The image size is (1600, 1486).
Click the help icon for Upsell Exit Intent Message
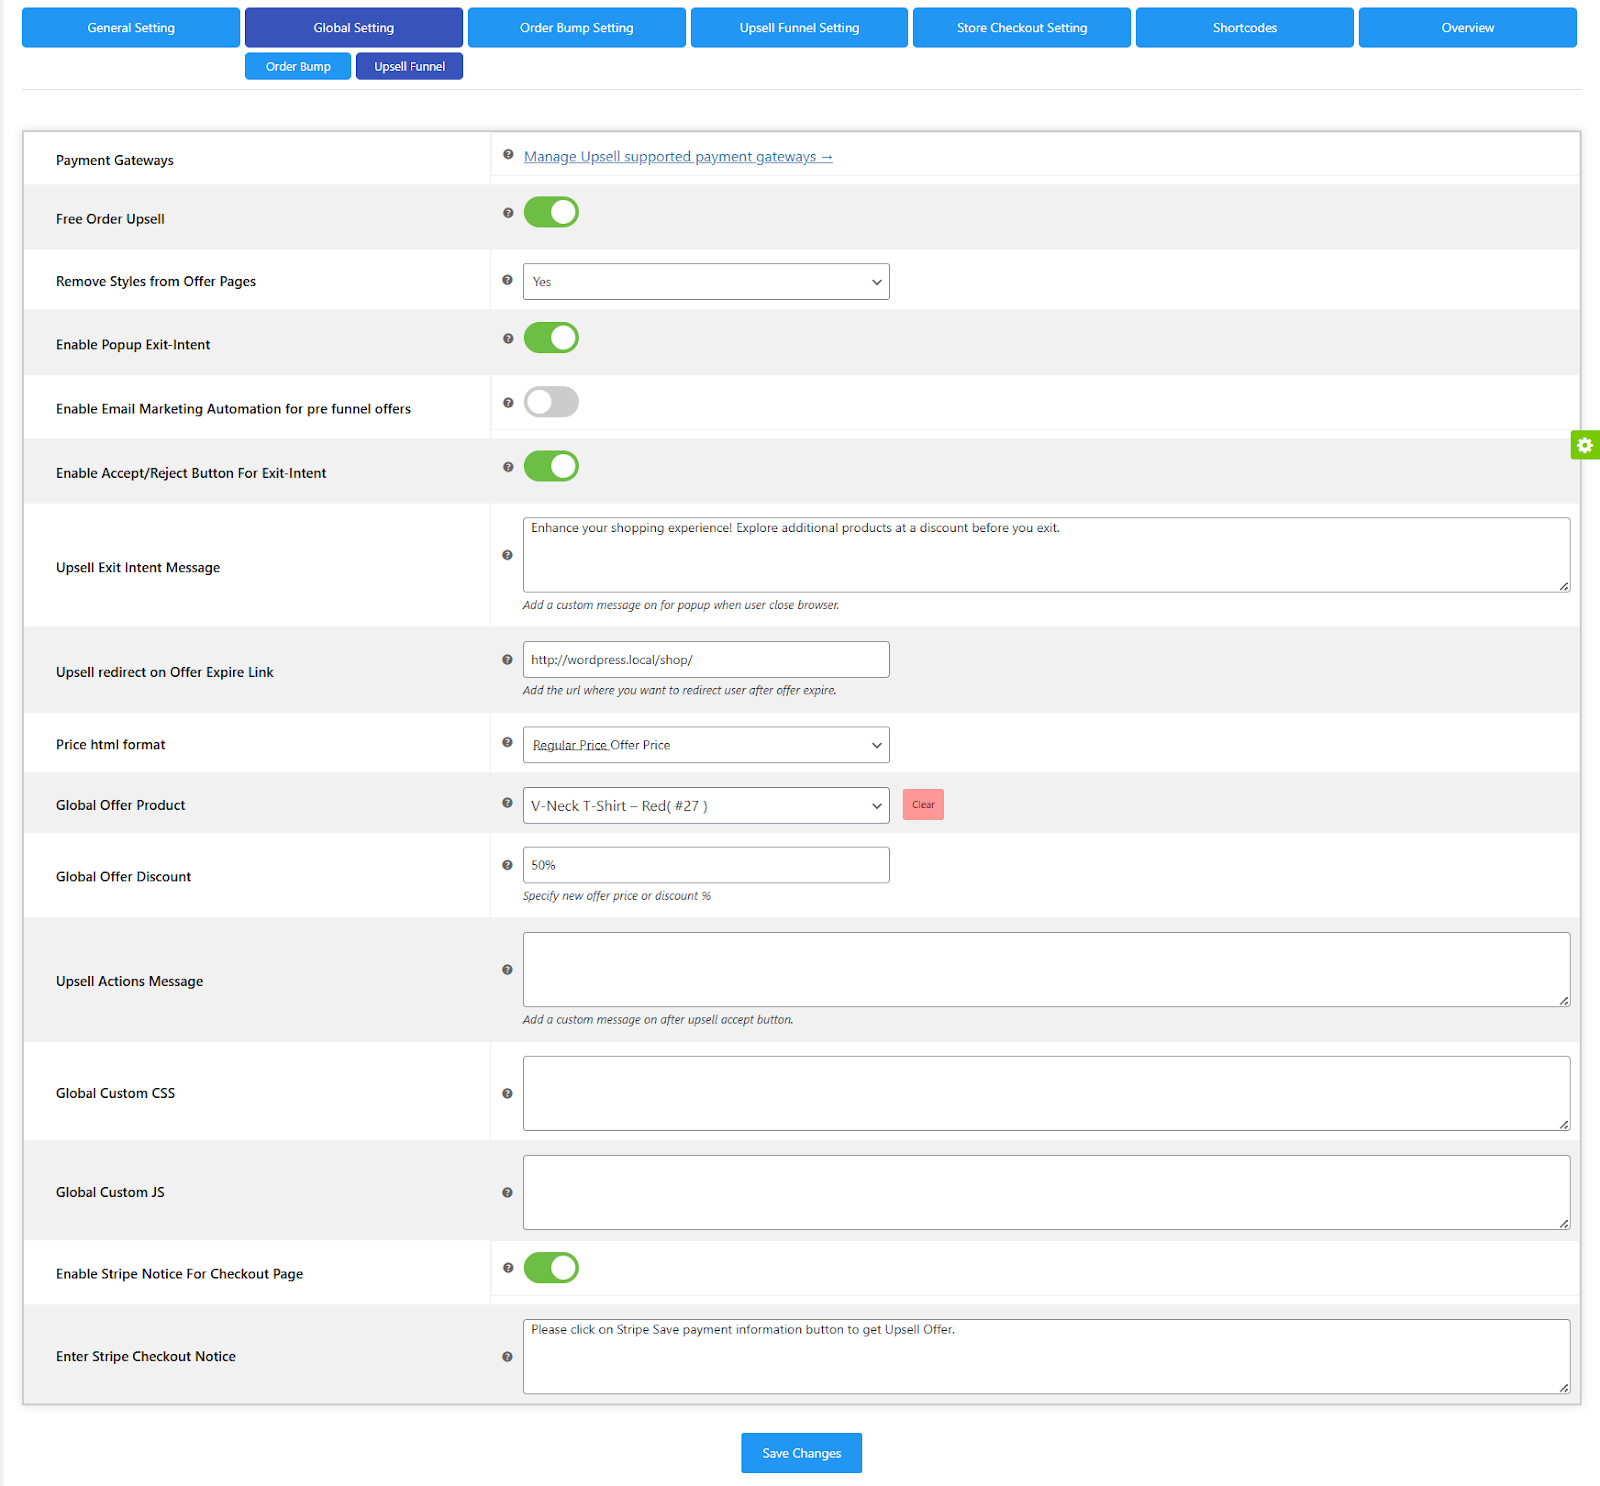(508, 555)
